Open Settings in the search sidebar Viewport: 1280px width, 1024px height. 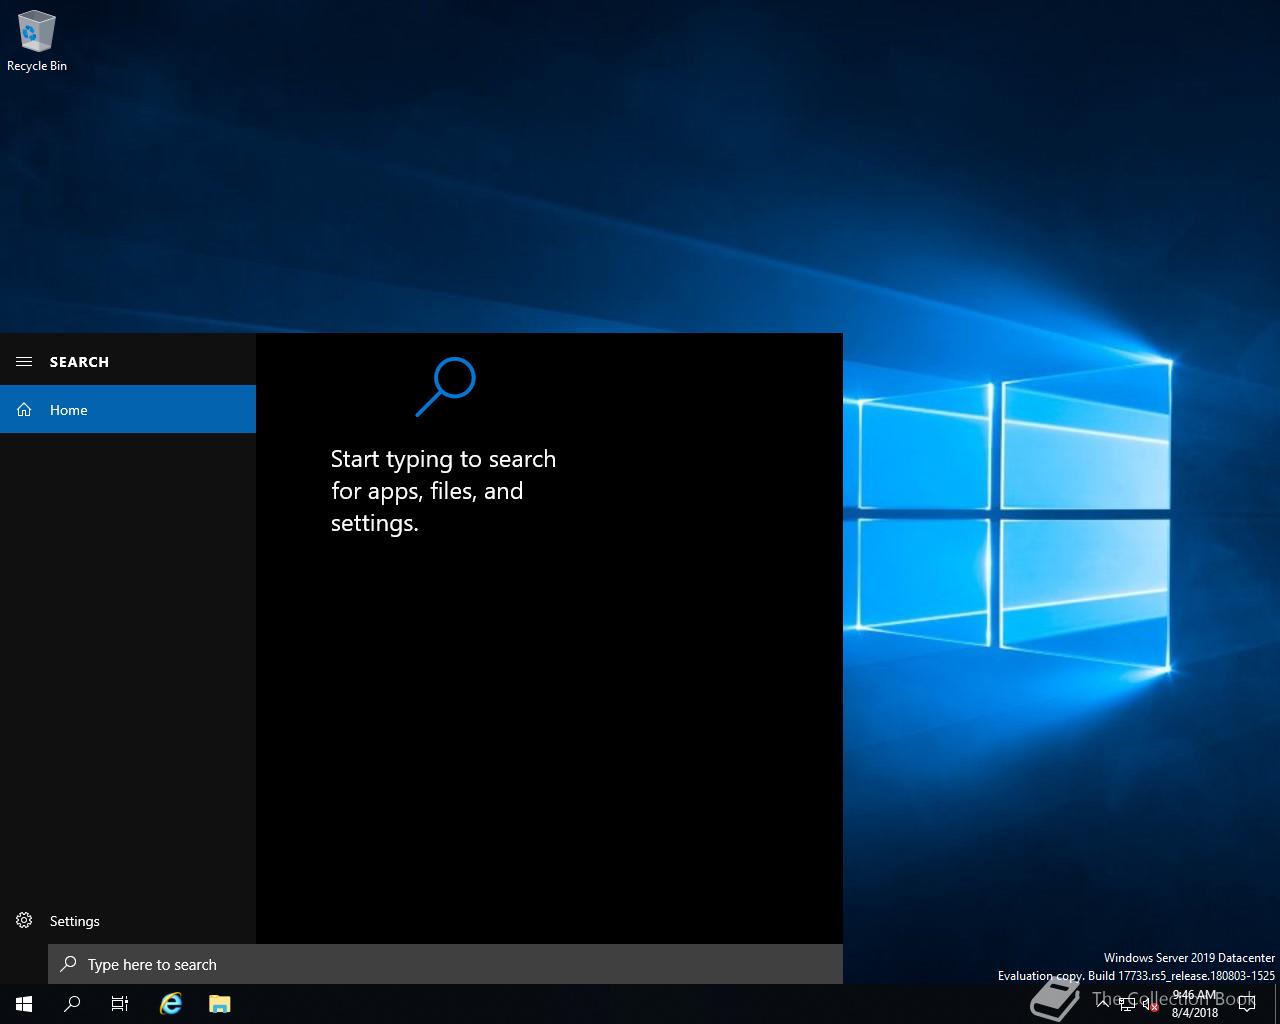(x=128, y=921)
